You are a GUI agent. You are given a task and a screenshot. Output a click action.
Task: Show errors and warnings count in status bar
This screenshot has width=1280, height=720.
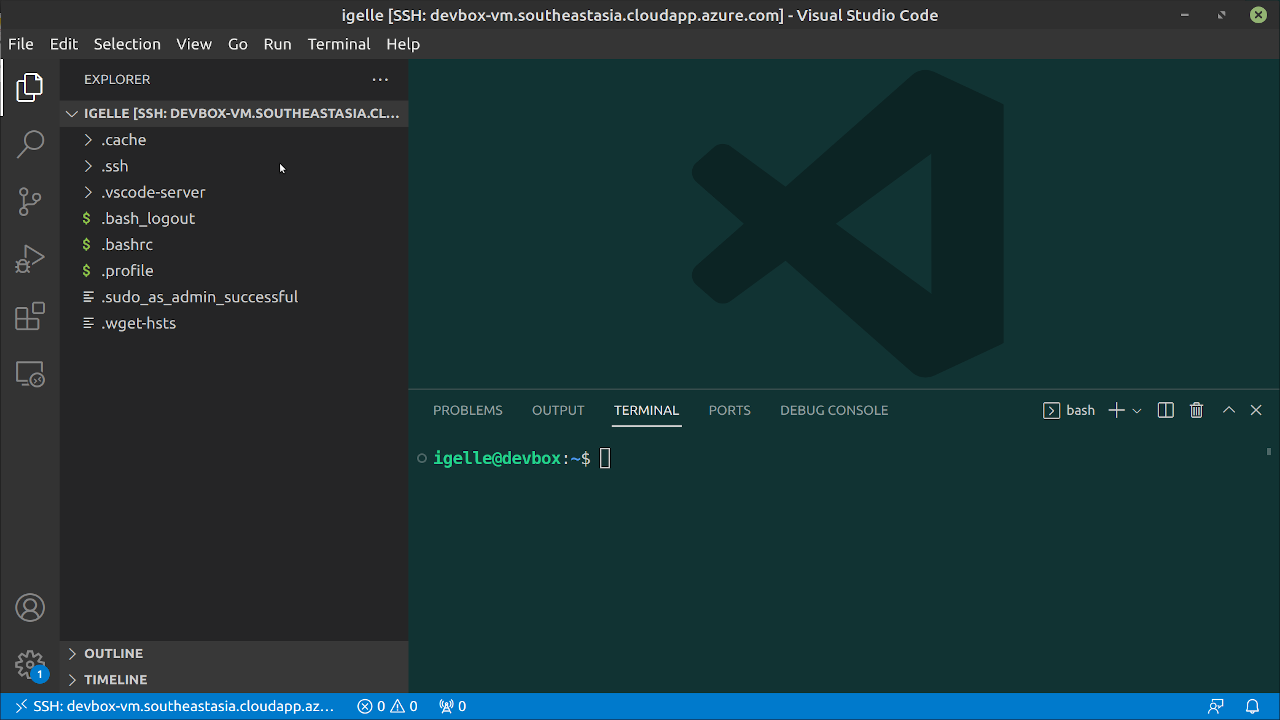click(x=388, y=706)
